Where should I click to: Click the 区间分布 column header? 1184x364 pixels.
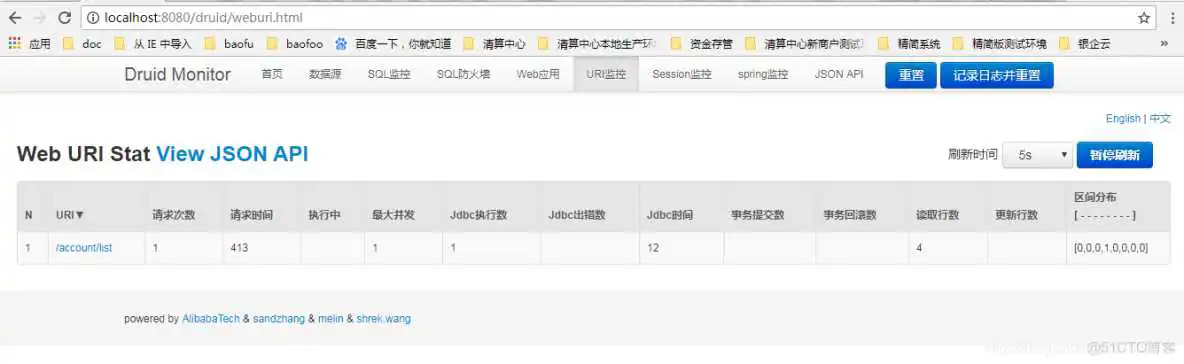point(1096,198)
